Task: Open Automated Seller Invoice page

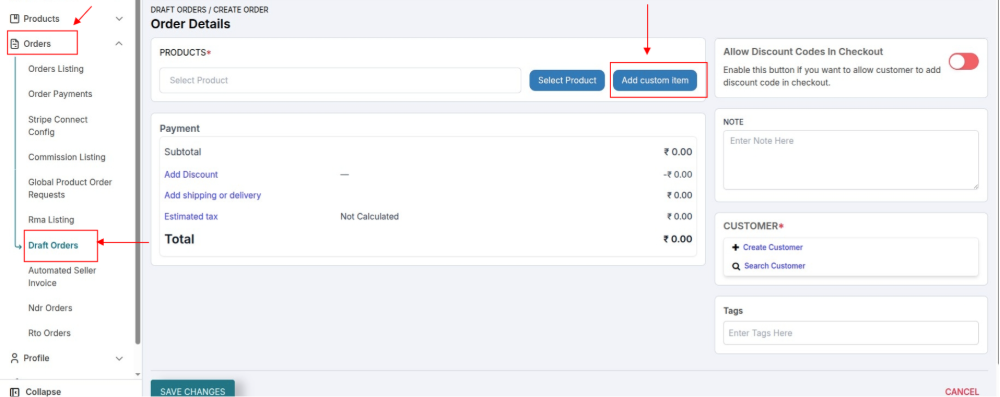Action: [x=62, y=276]
